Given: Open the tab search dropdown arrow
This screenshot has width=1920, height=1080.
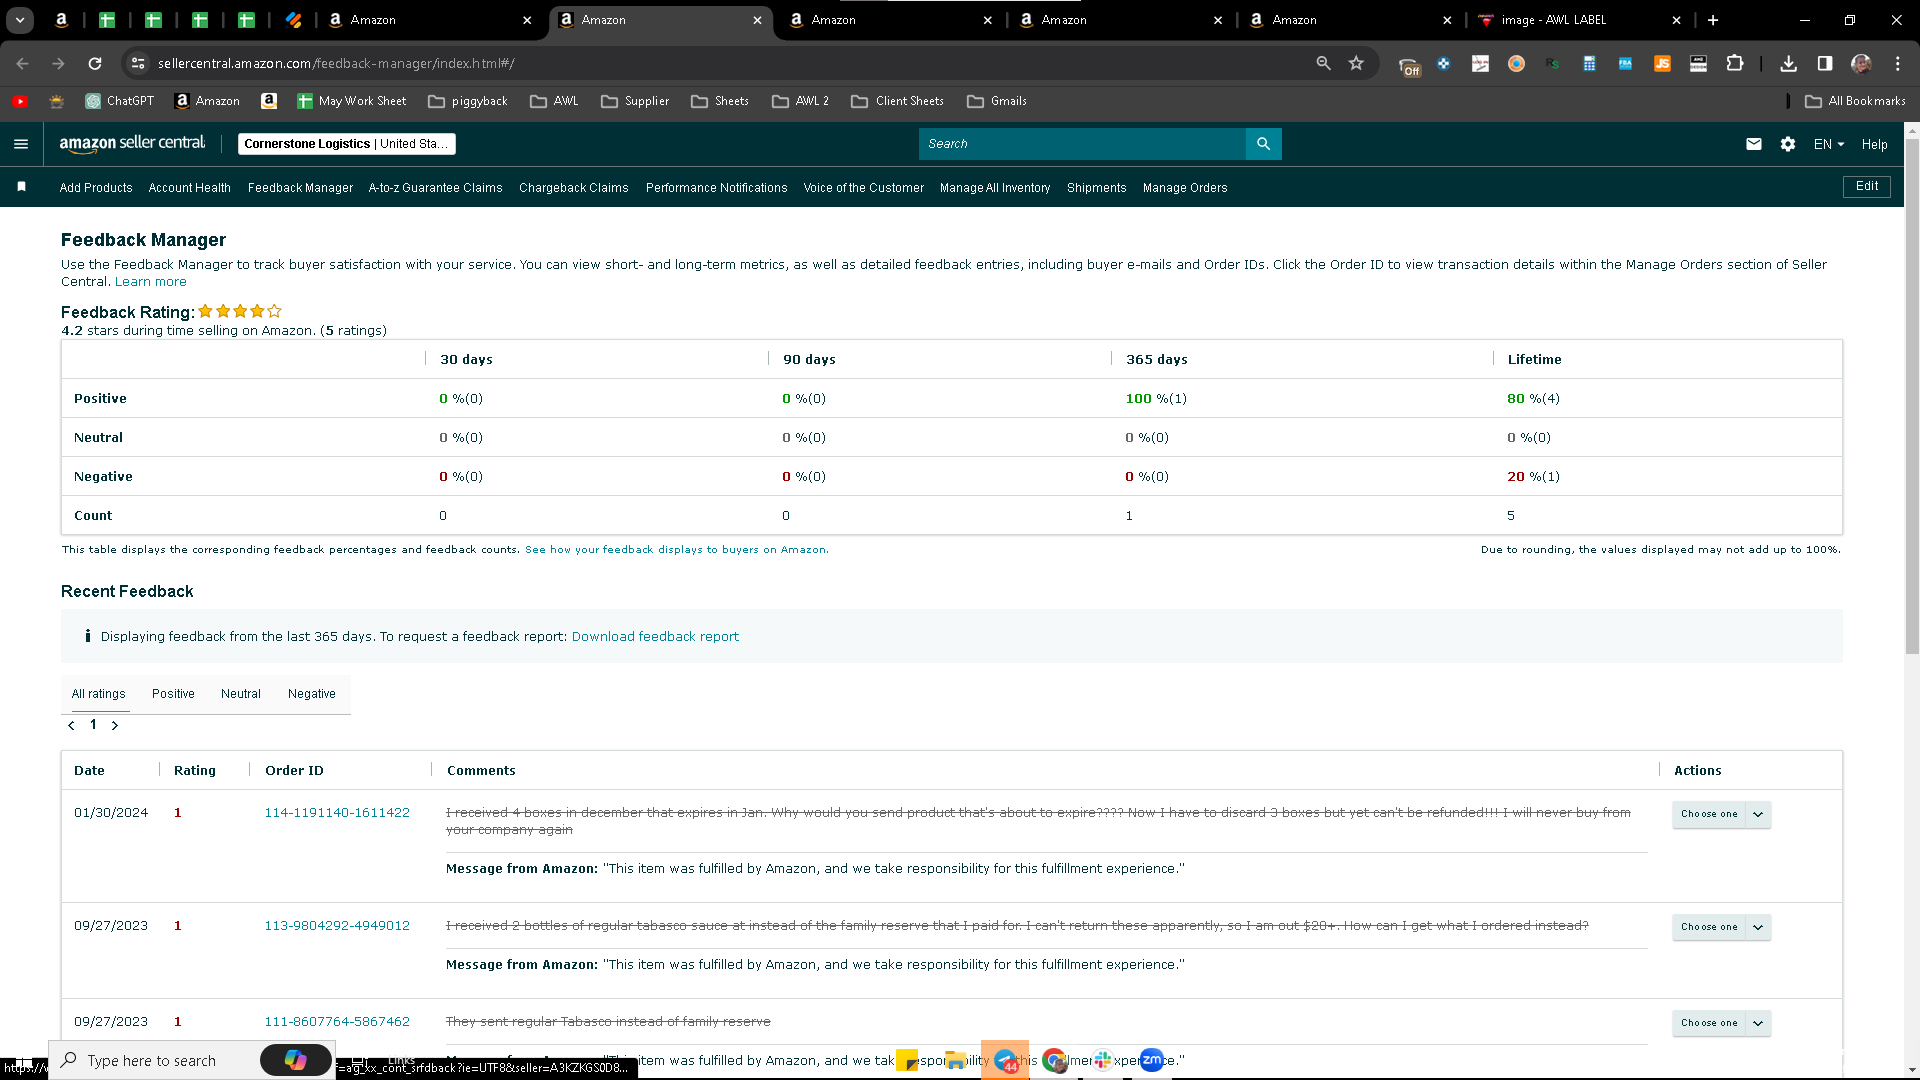Looking at the screenshot, I should [20, 20].
